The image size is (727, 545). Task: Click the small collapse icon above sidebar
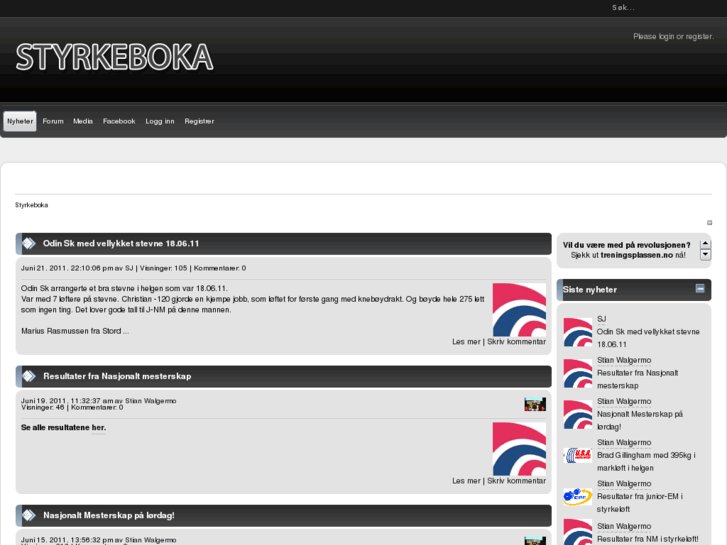click(x=709, y=223)
